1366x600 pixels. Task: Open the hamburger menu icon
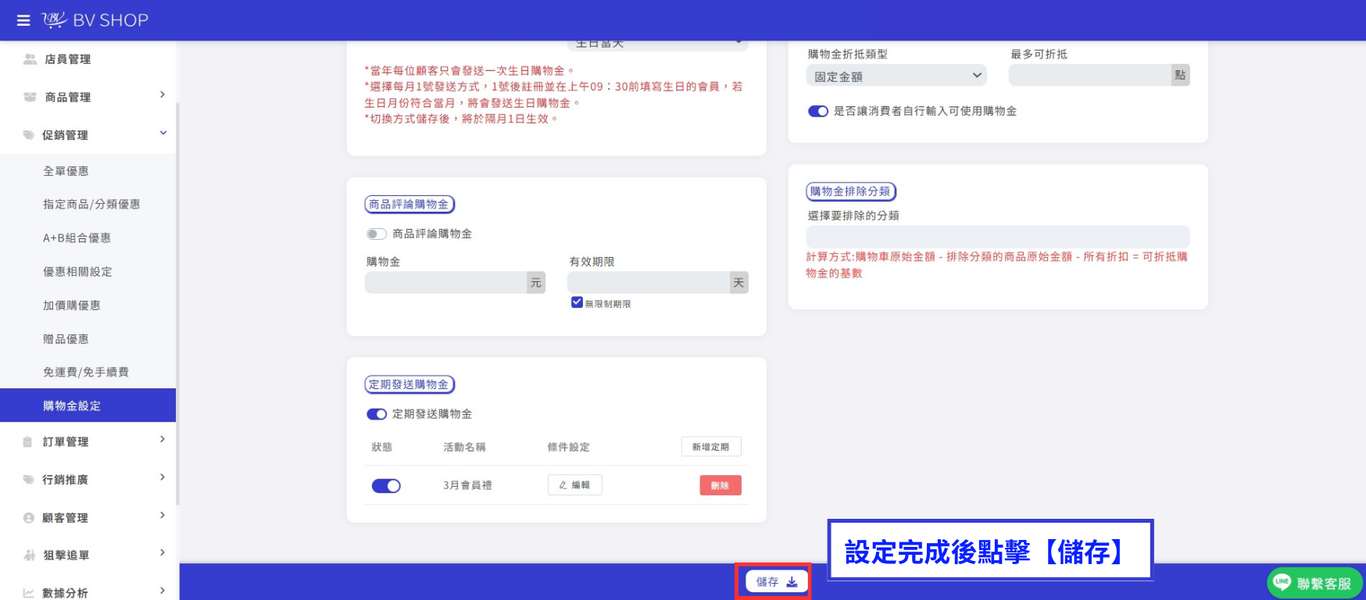[x=23, y=20]
